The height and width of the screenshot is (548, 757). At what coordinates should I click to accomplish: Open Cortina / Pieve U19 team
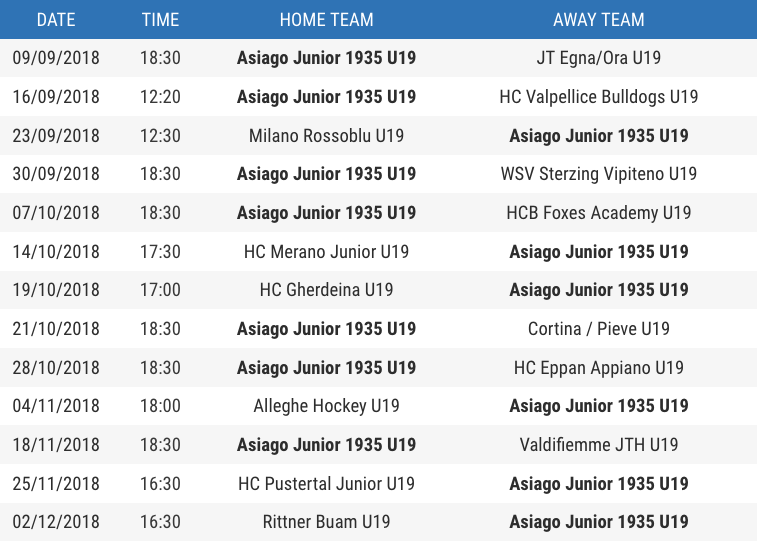point(599,329)
